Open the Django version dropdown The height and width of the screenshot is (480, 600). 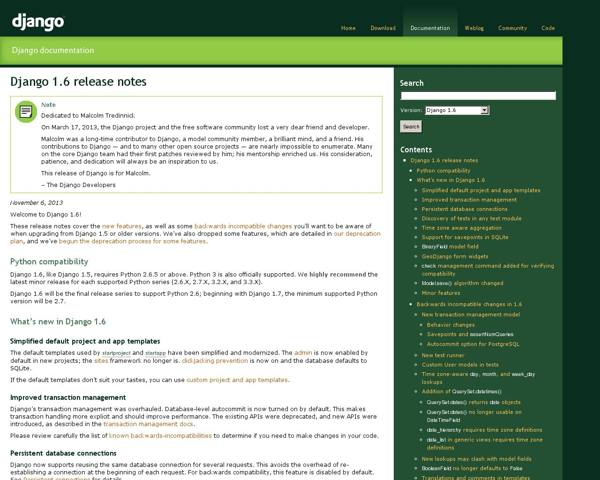pyautogui.click(x=455, y=110)
